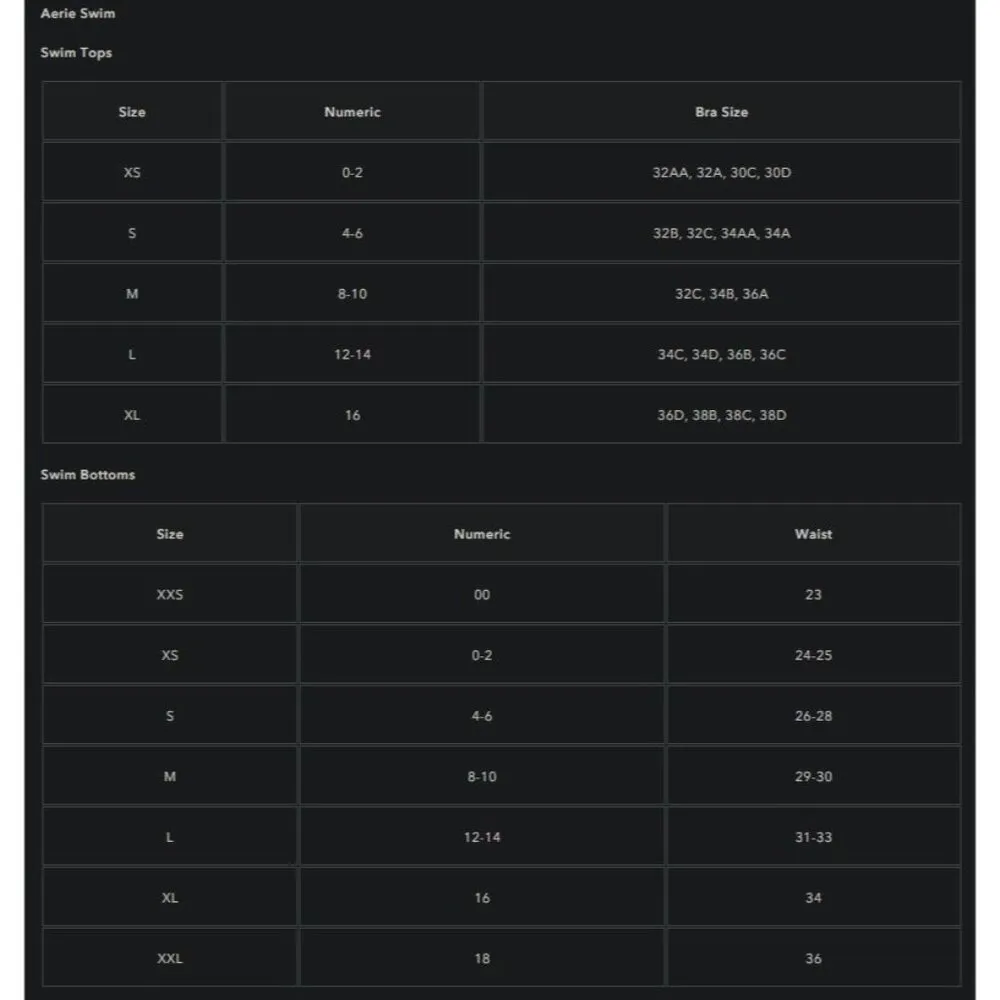
Task: Click the 34C, 34D, 36B, 36C cell
Action: pyautogui.click(x=721, y=355)
